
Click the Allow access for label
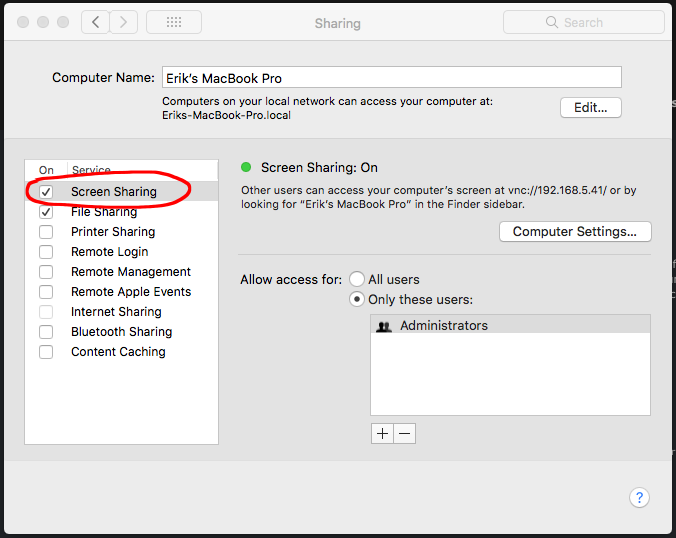(291, 279)
